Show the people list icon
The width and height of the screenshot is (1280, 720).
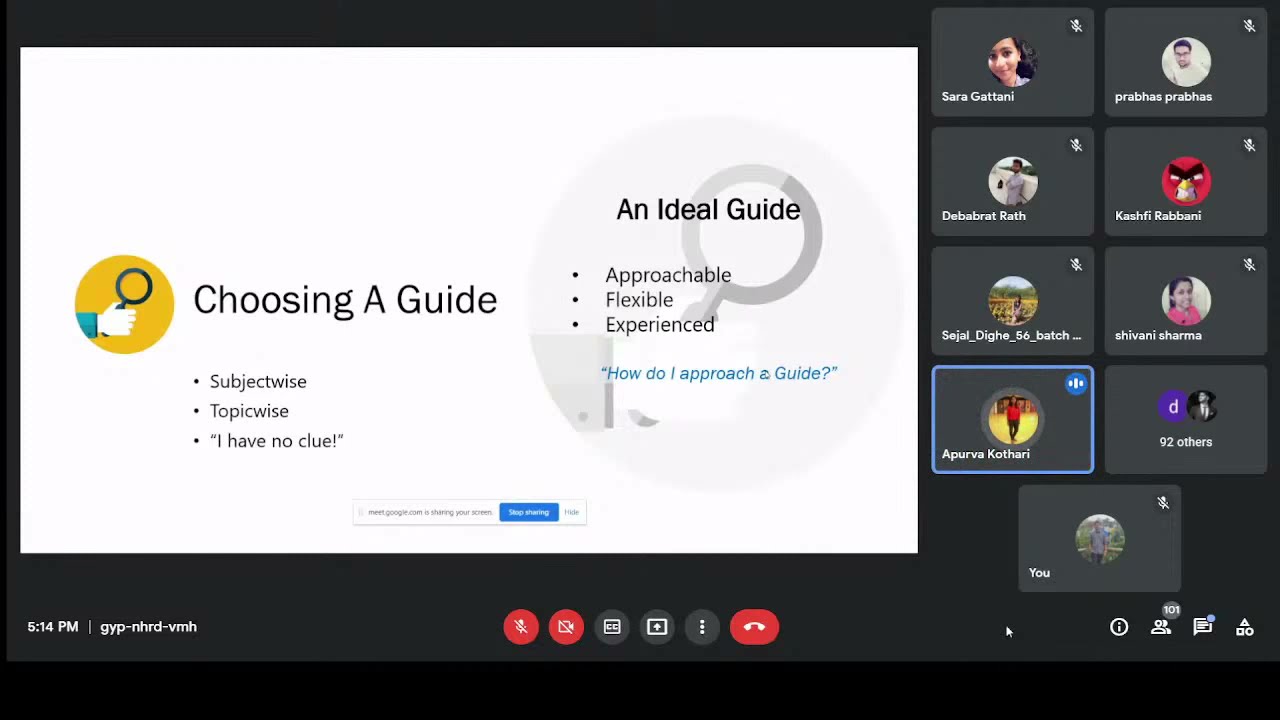click(x=1160, y=627)
